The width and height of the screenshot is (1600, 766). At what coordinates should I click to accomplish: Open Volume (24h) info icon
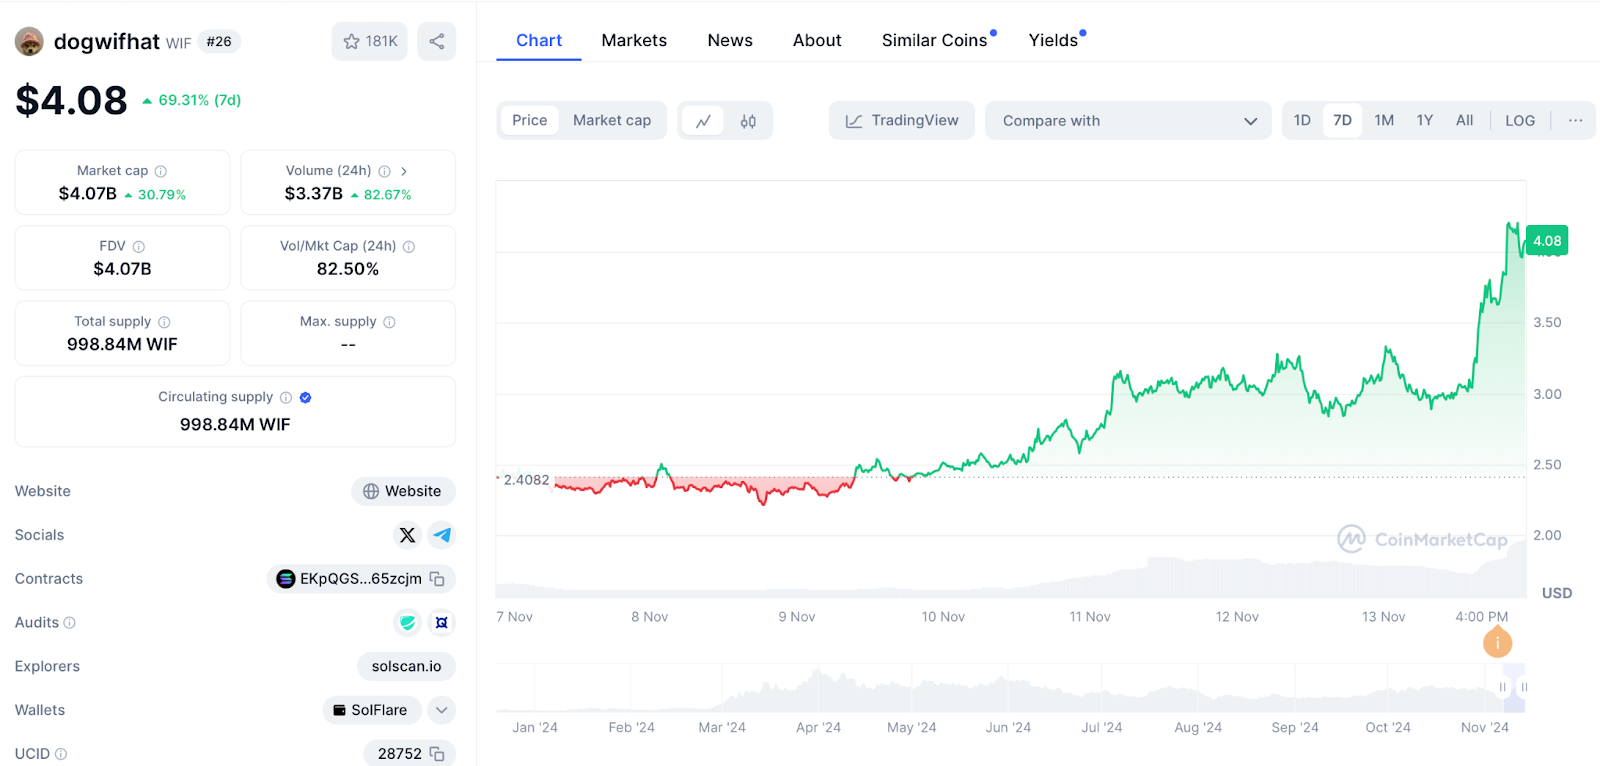384,171
